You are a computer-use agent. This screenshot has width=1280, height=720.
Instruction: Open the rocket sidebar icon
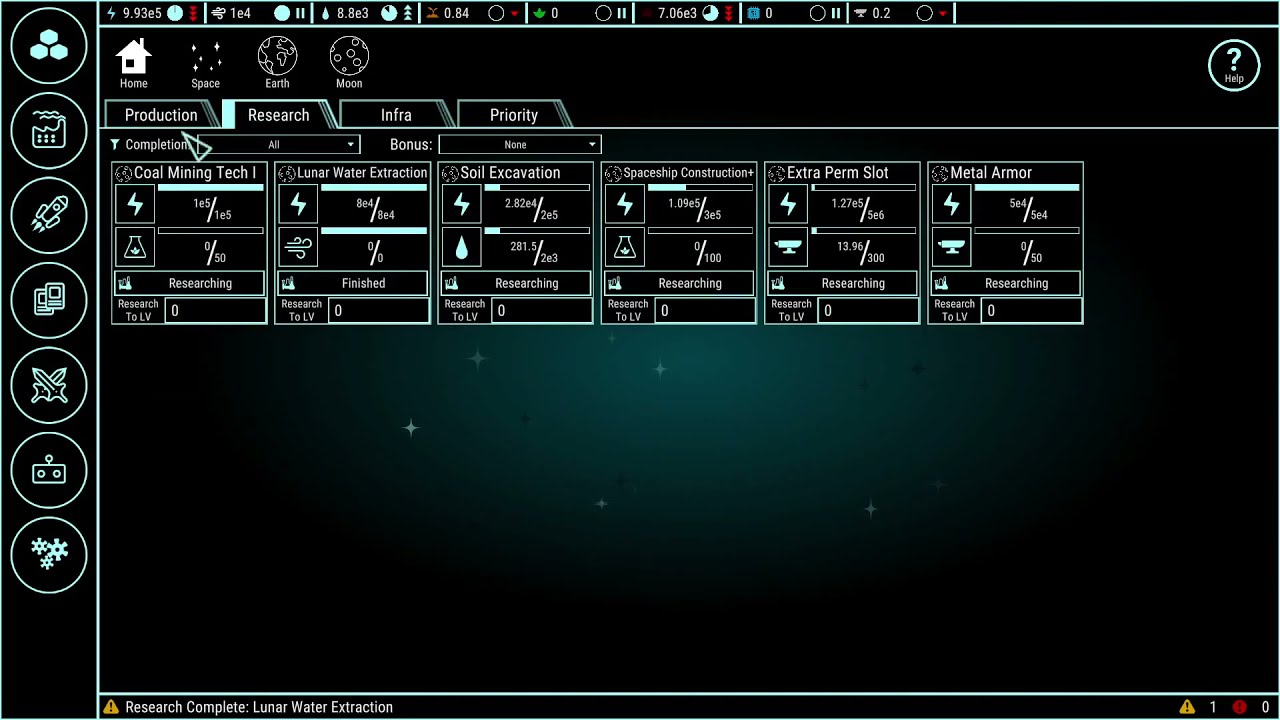(x=49, y=216)
